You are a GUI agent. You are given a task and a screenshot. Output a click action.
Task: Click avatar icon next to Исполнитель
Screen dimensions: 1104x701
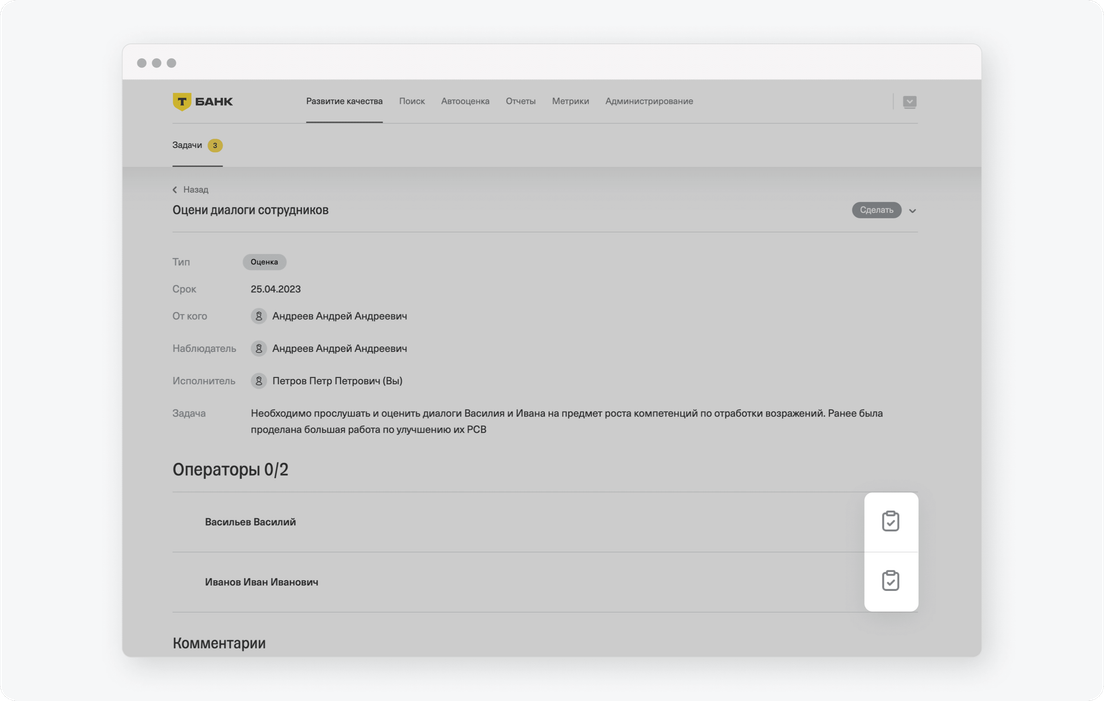(x=258, y=381)
